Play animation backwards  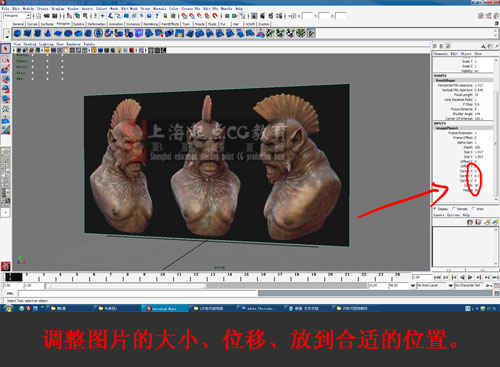click(462, 277)
